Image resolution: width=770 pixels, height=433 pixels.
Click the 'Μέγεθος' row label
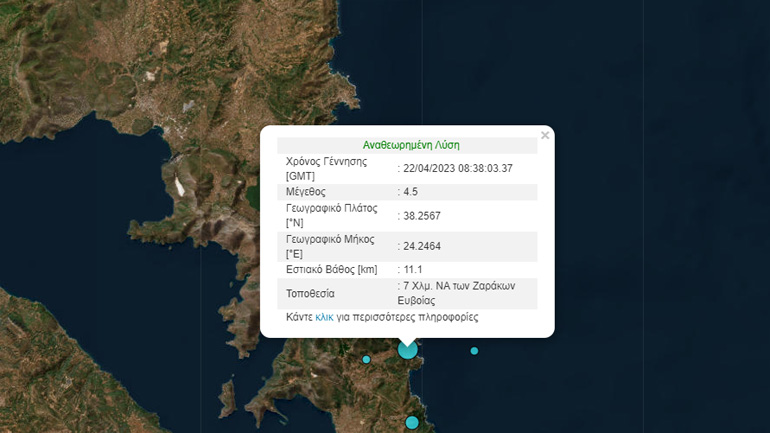[x=306, y=192]
